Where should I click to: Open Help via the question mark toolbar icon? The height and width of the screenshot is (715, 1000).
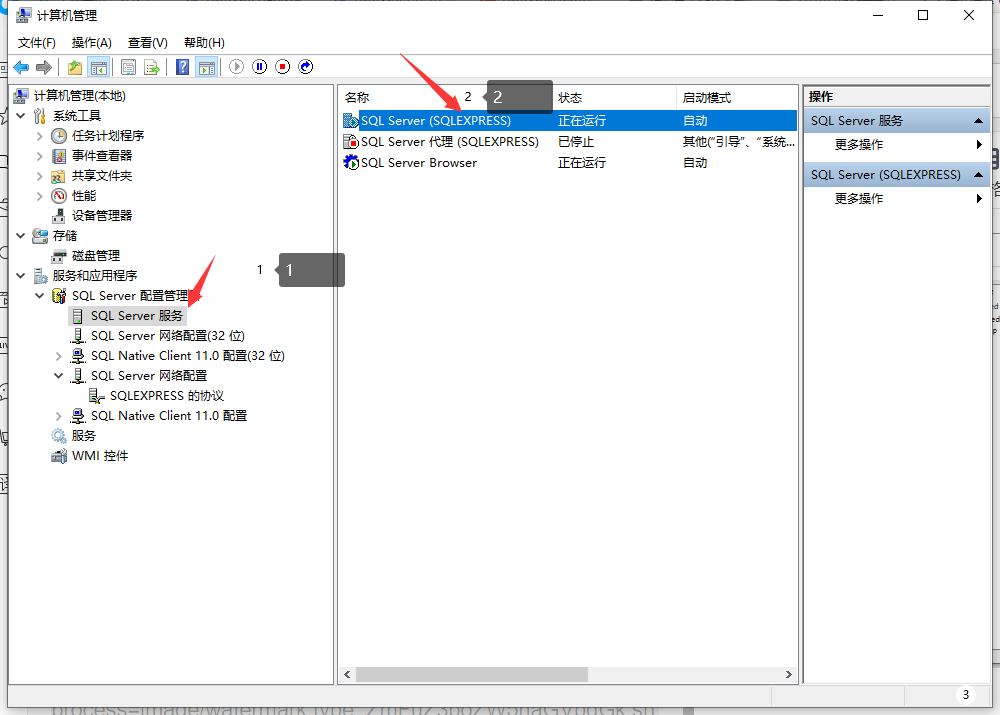click(184, 67)
